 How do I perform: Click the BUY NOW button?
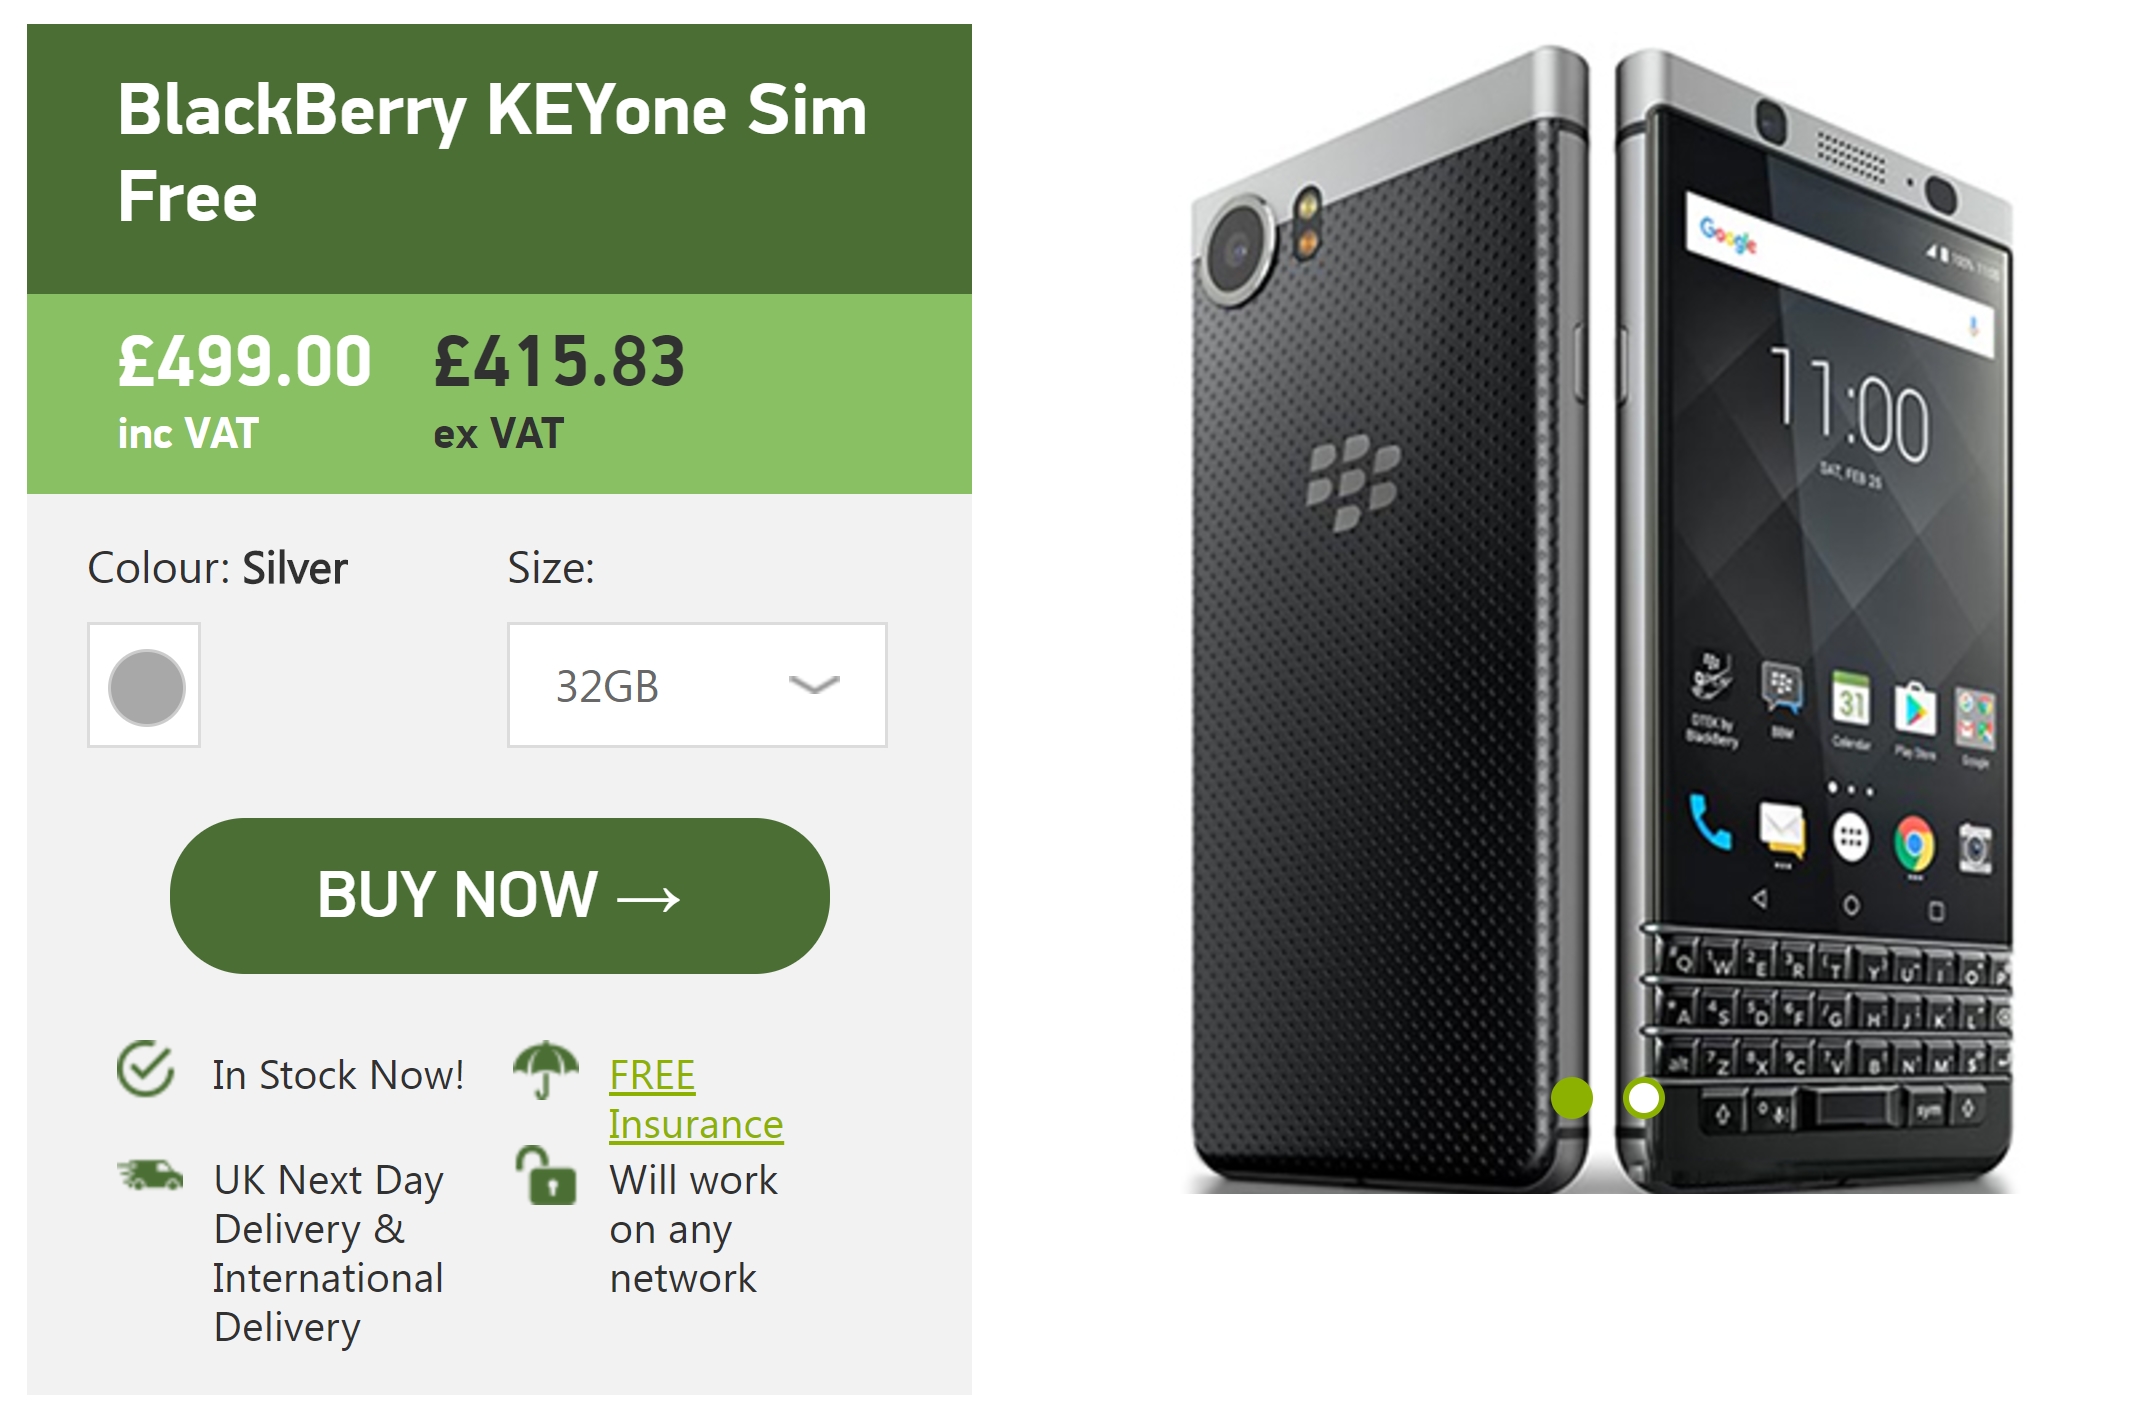(x=499, y=896)
